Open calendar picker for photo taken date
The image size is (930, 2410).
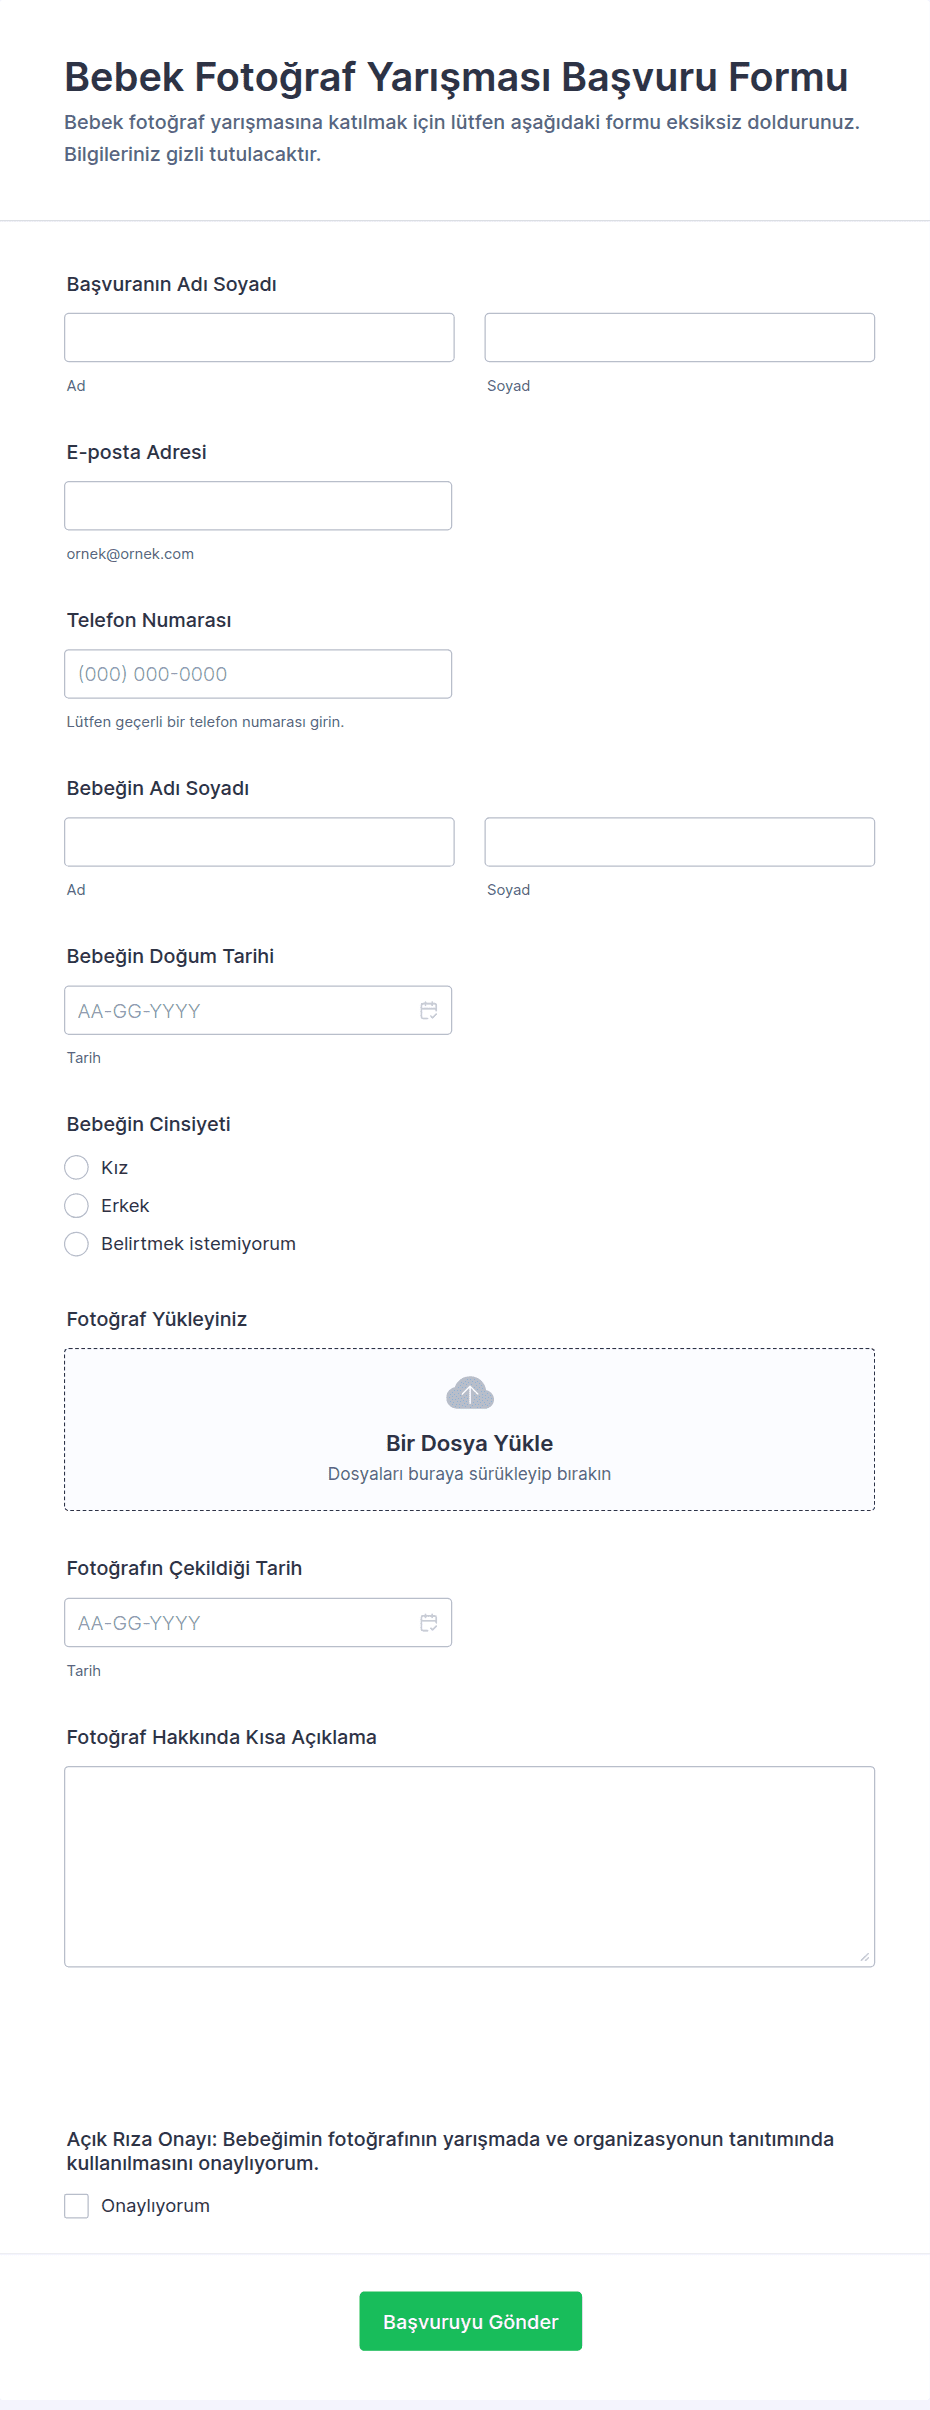[x=429, y=1623]
